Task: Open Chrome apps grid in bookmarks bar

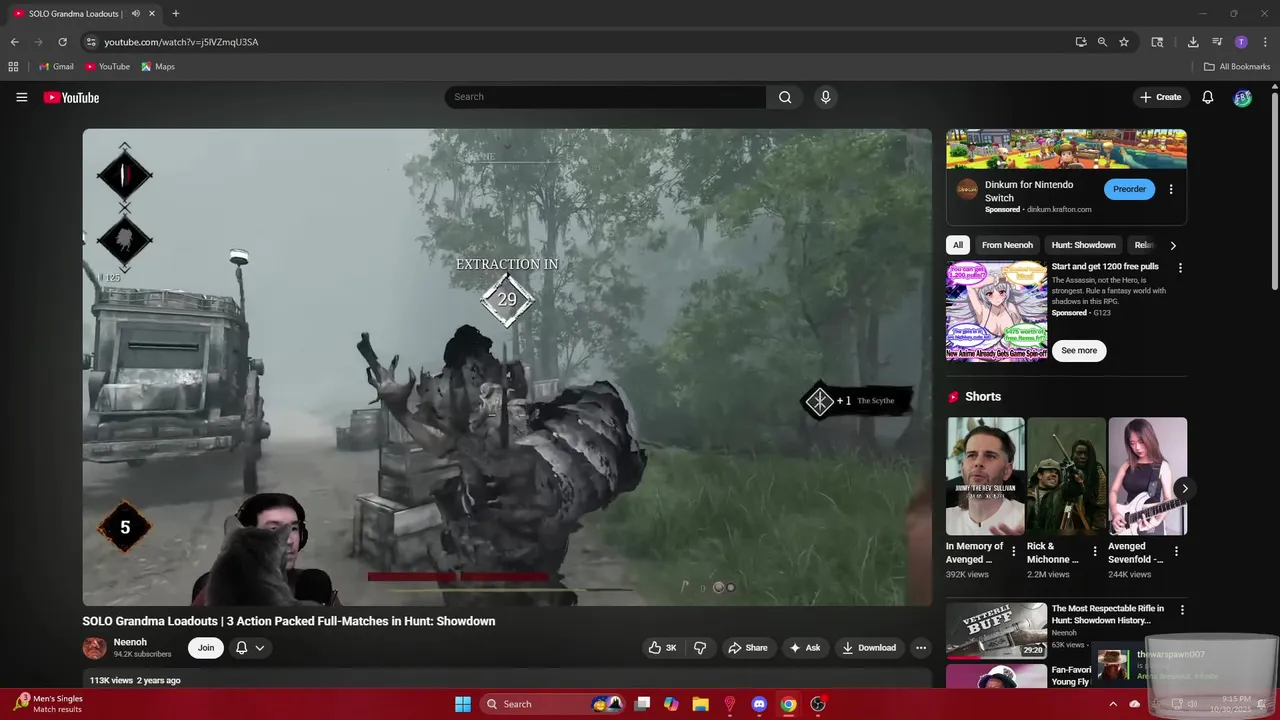Action: pos(13,67)
